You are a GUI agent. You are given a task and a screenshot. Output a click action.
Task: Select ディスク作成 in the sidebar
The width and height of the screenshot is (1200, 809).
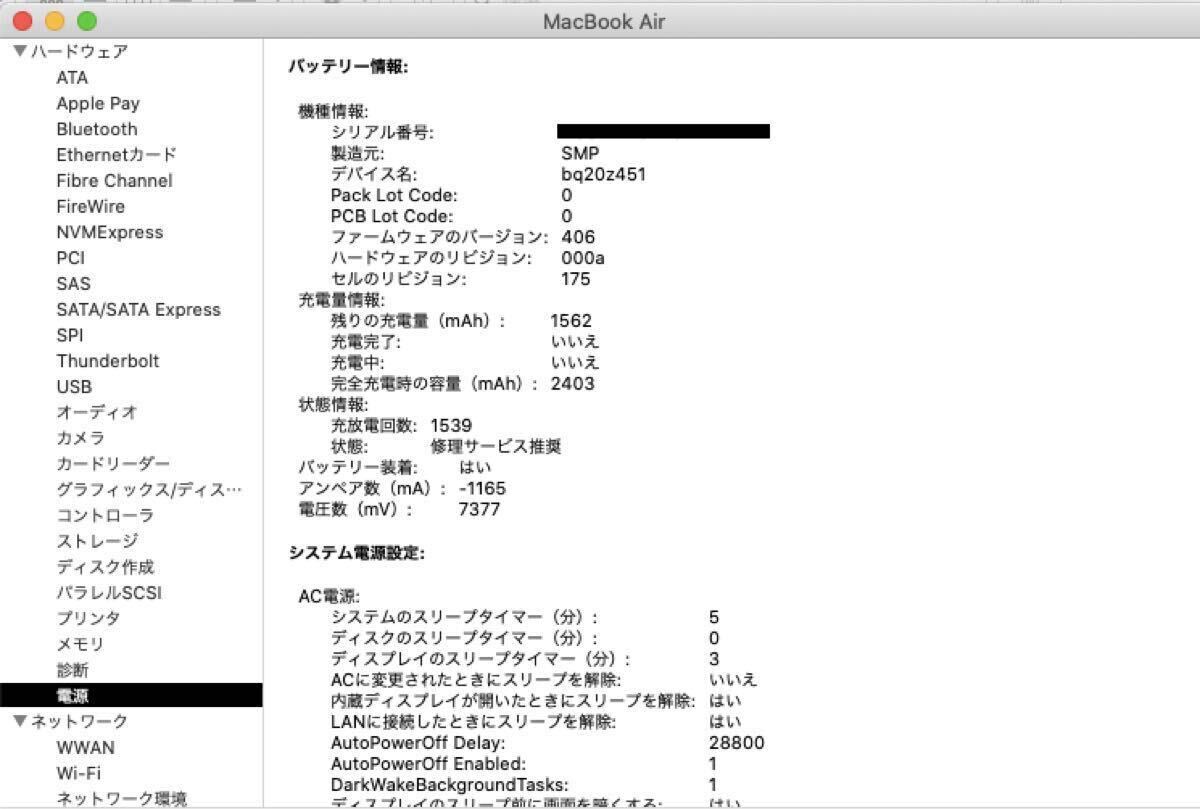click(x=105, y=567)
